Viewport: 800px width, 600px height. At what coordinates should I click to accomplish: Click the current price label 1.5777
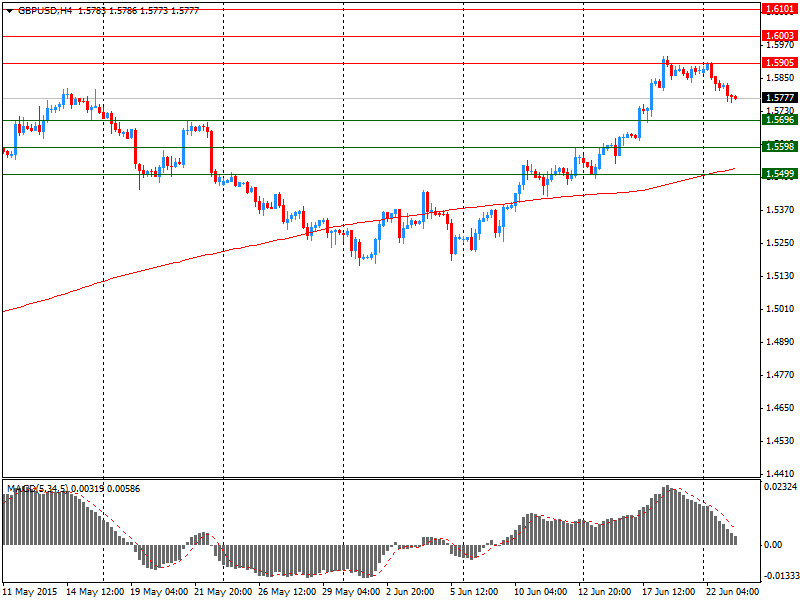(x=780, y=97)
